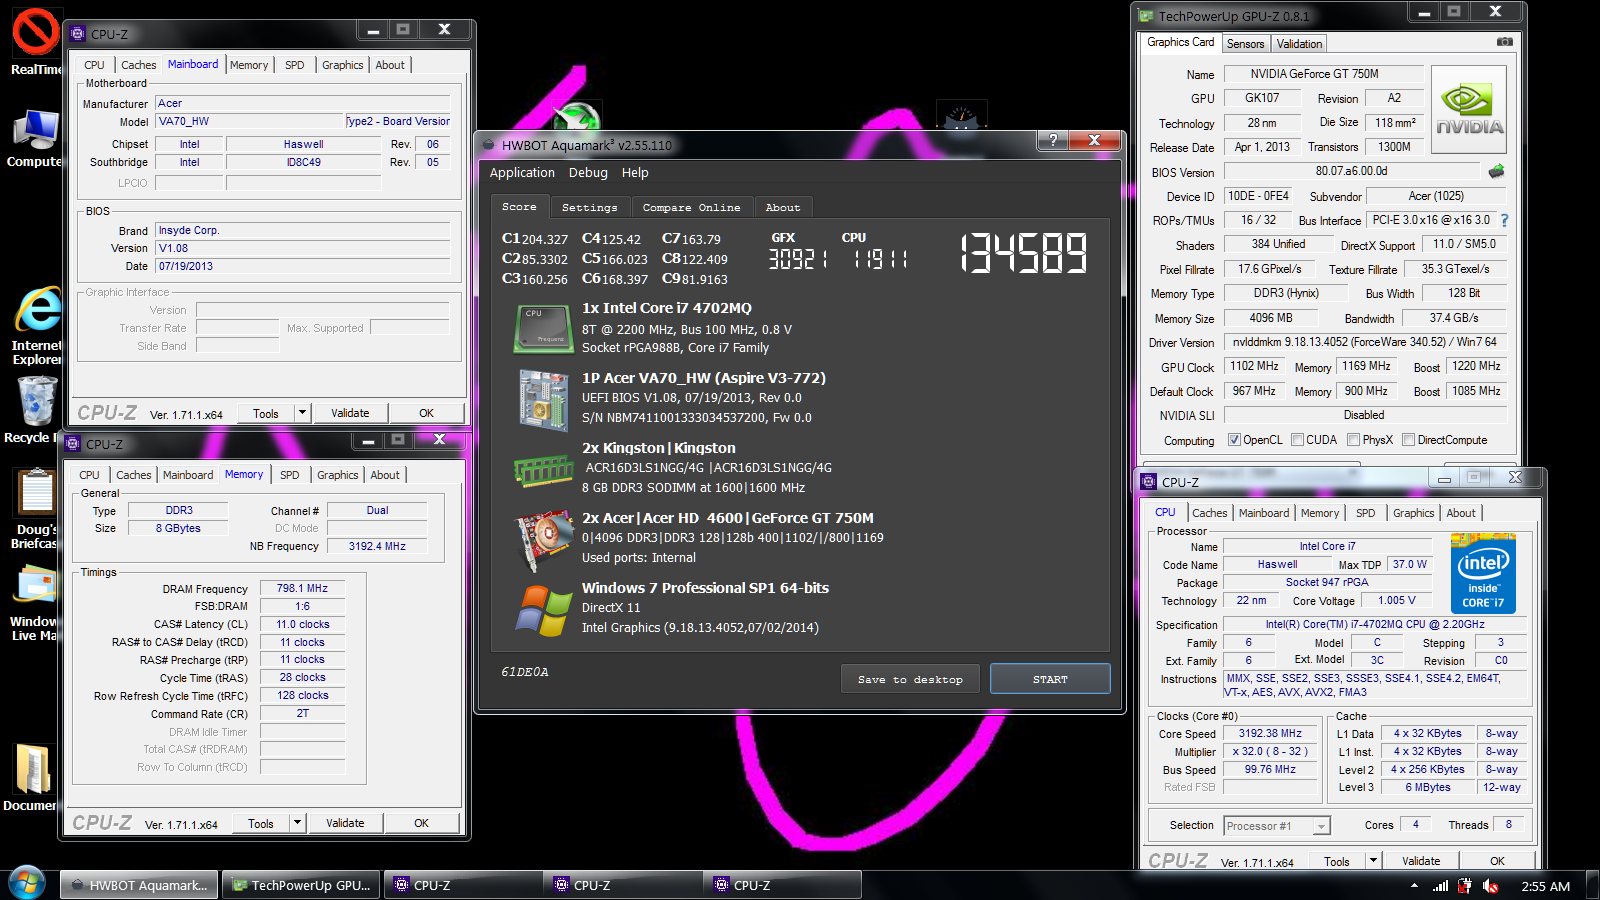Click the Intel Core i7 logo in CPU-Z

1483,573
